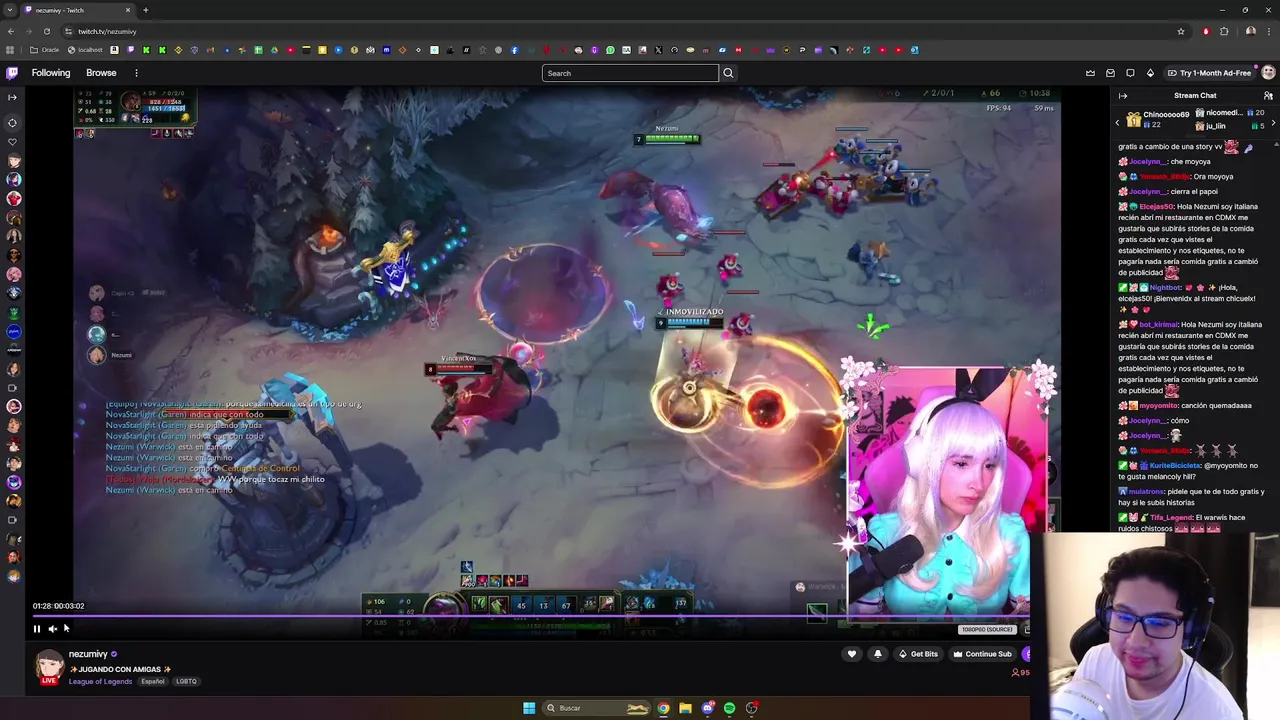The image size is (1280, 720).
Task: Open the more options dots menu
Action: [136, 73]
